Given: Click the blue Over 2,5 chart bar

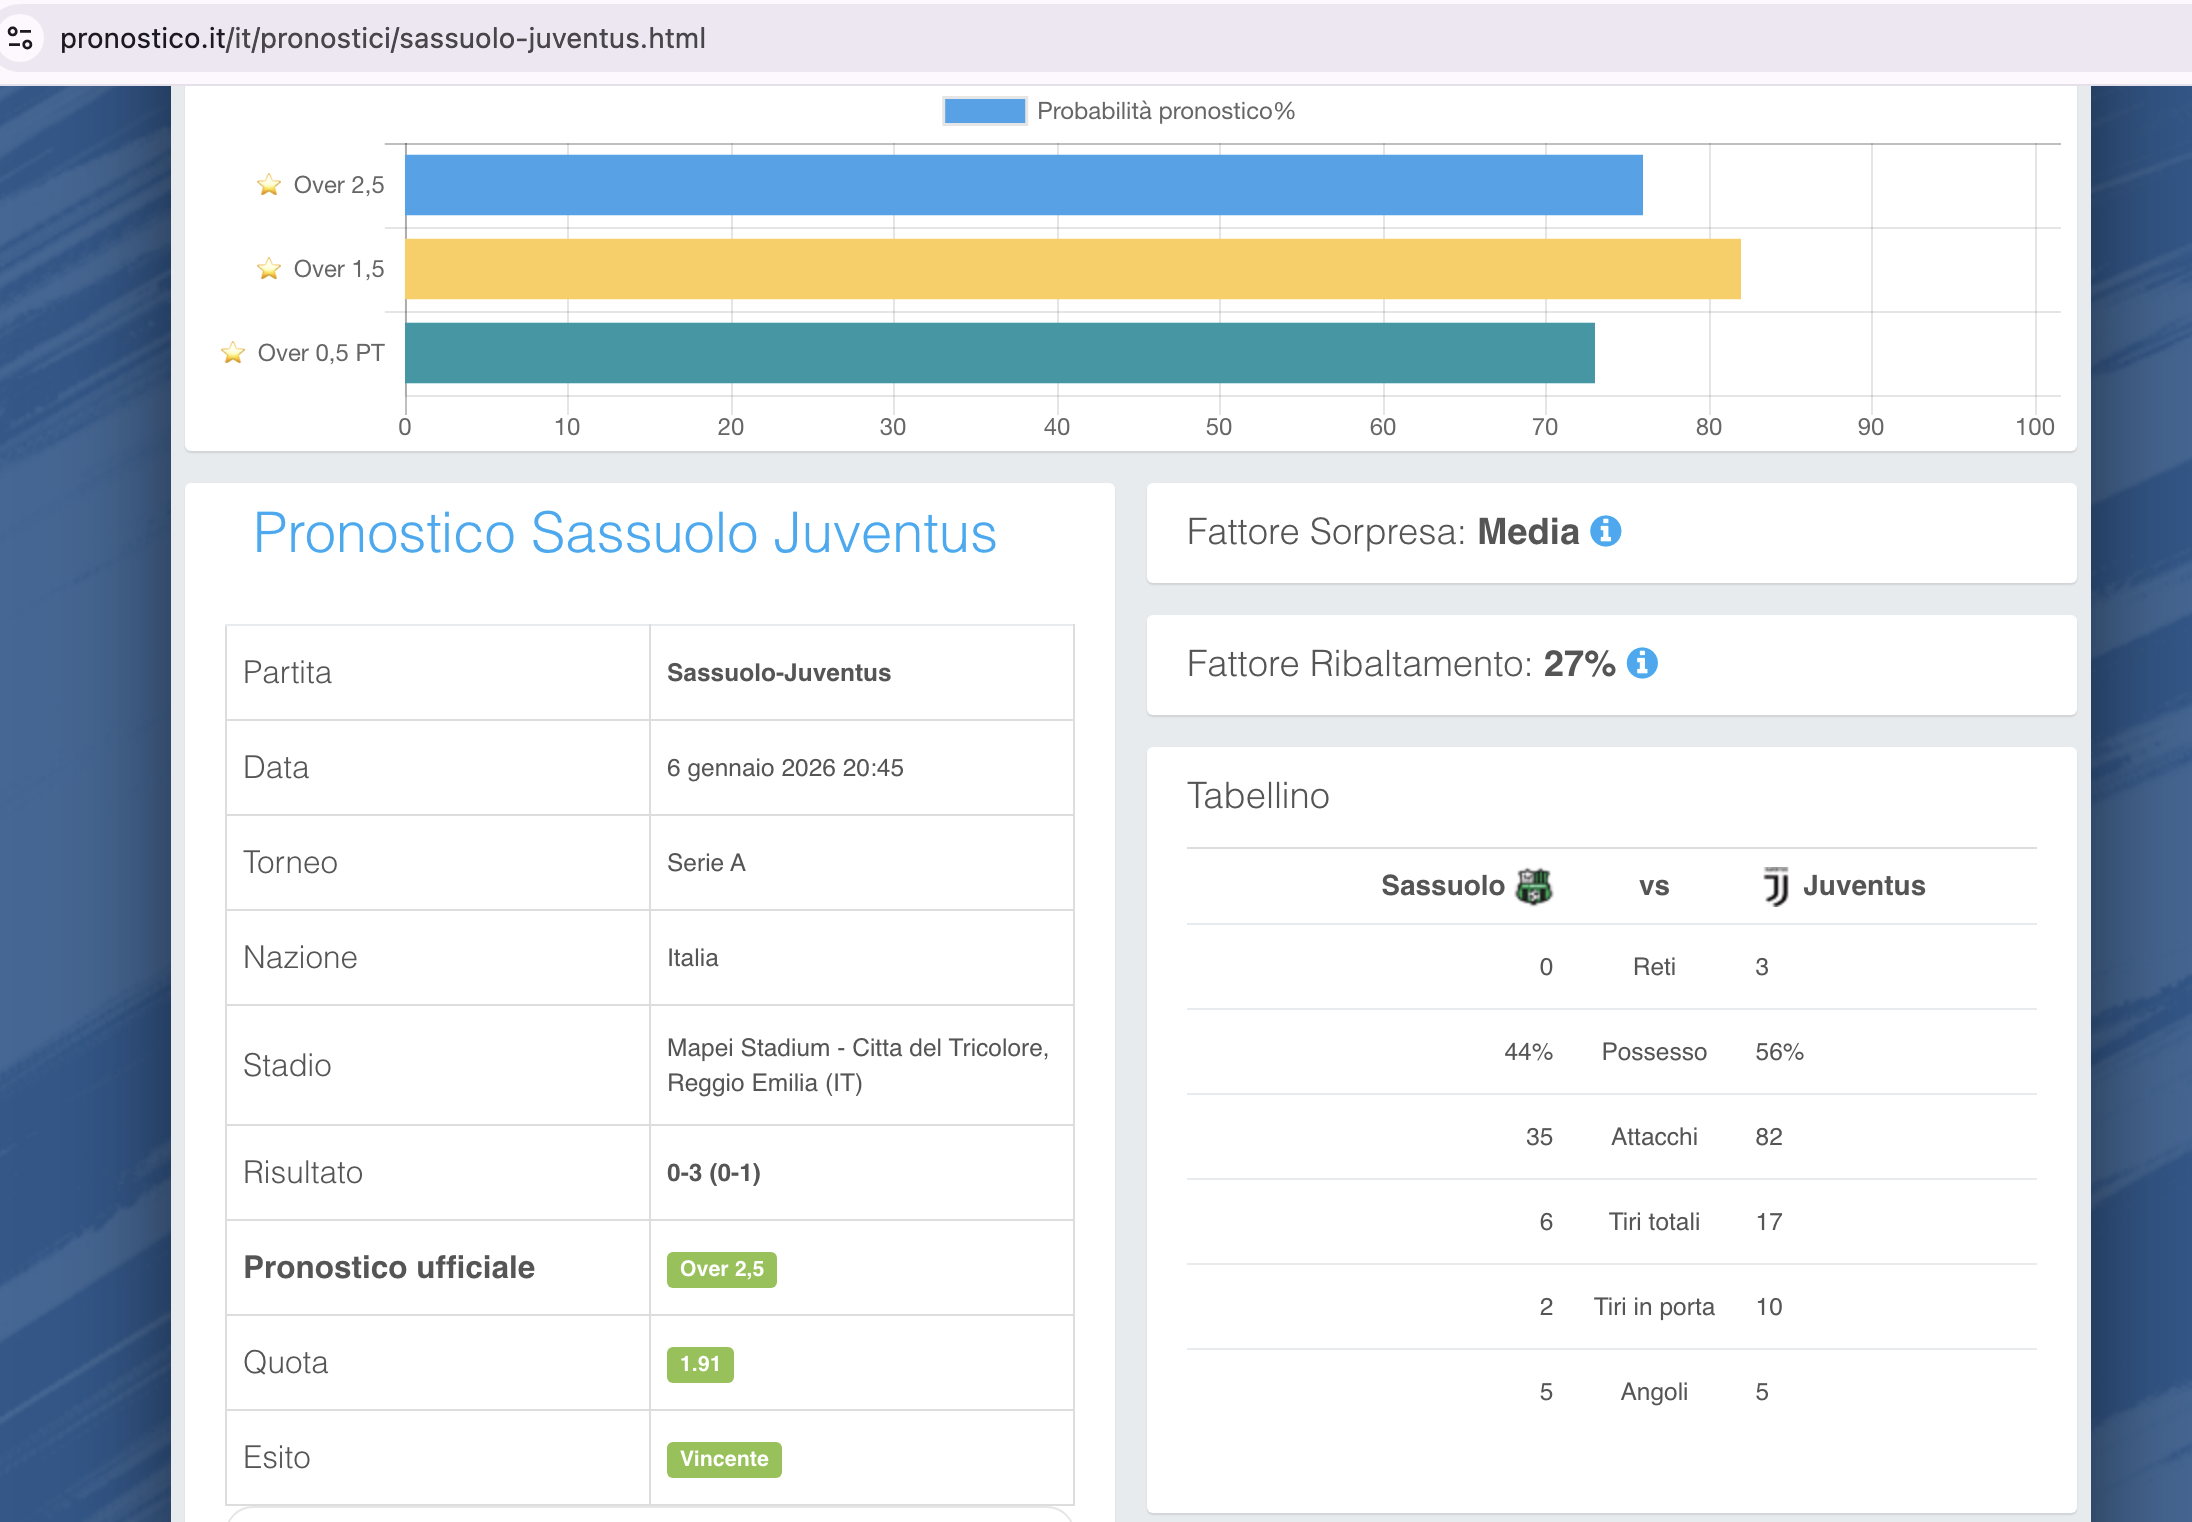Looking at the screenshot, I should [x=1022, y=185].
